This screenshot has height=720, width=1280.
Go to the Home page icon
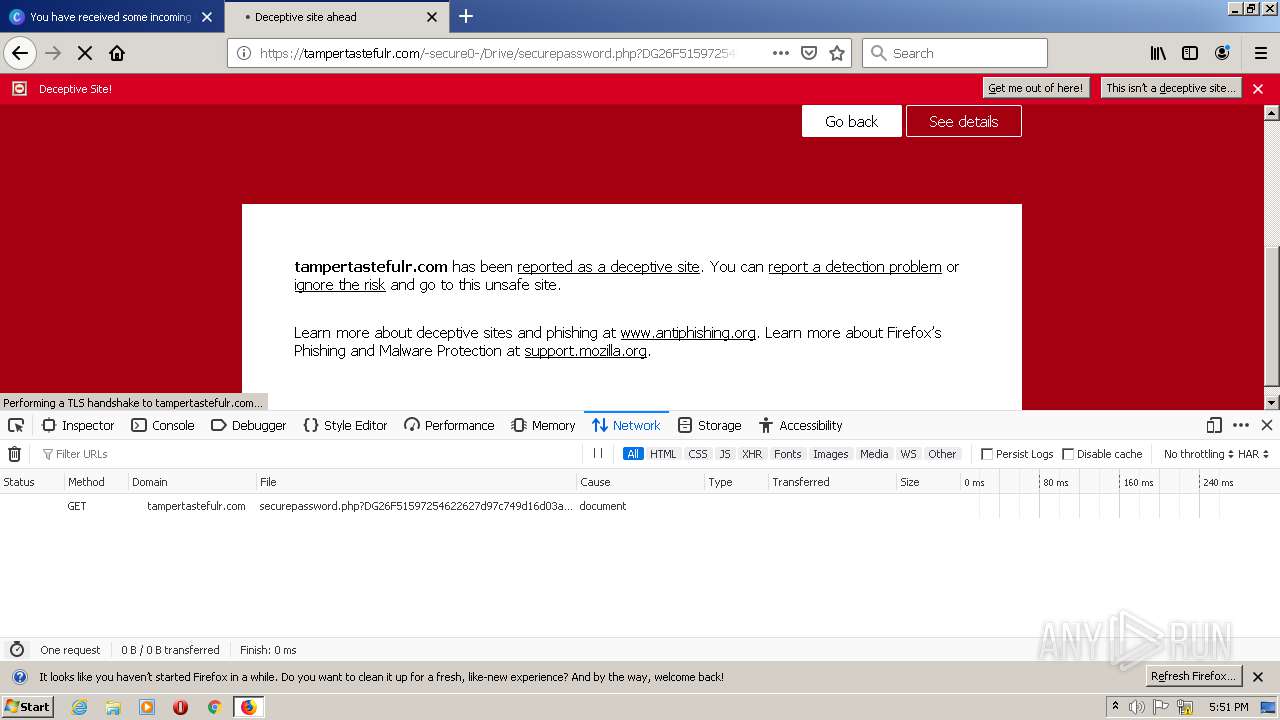pyautogui.click(x=117, y=53)
